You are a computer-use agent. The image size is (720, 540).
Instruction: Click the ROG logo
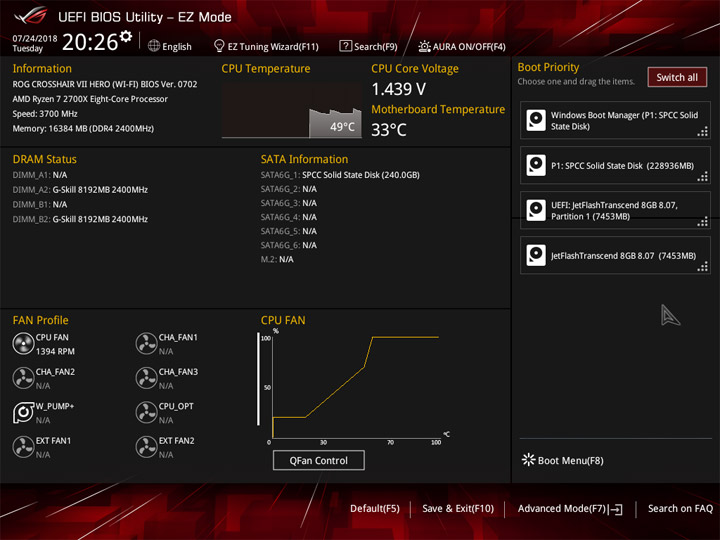tap(31, 16)
